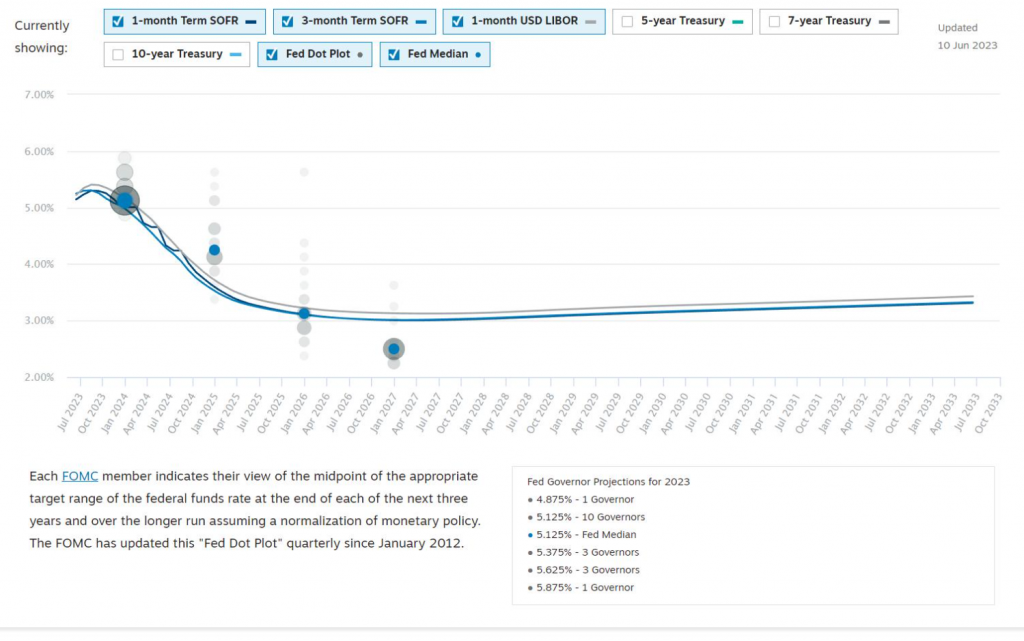Select blue Fed Median dot at Jan 2024

tap(124, 201)
